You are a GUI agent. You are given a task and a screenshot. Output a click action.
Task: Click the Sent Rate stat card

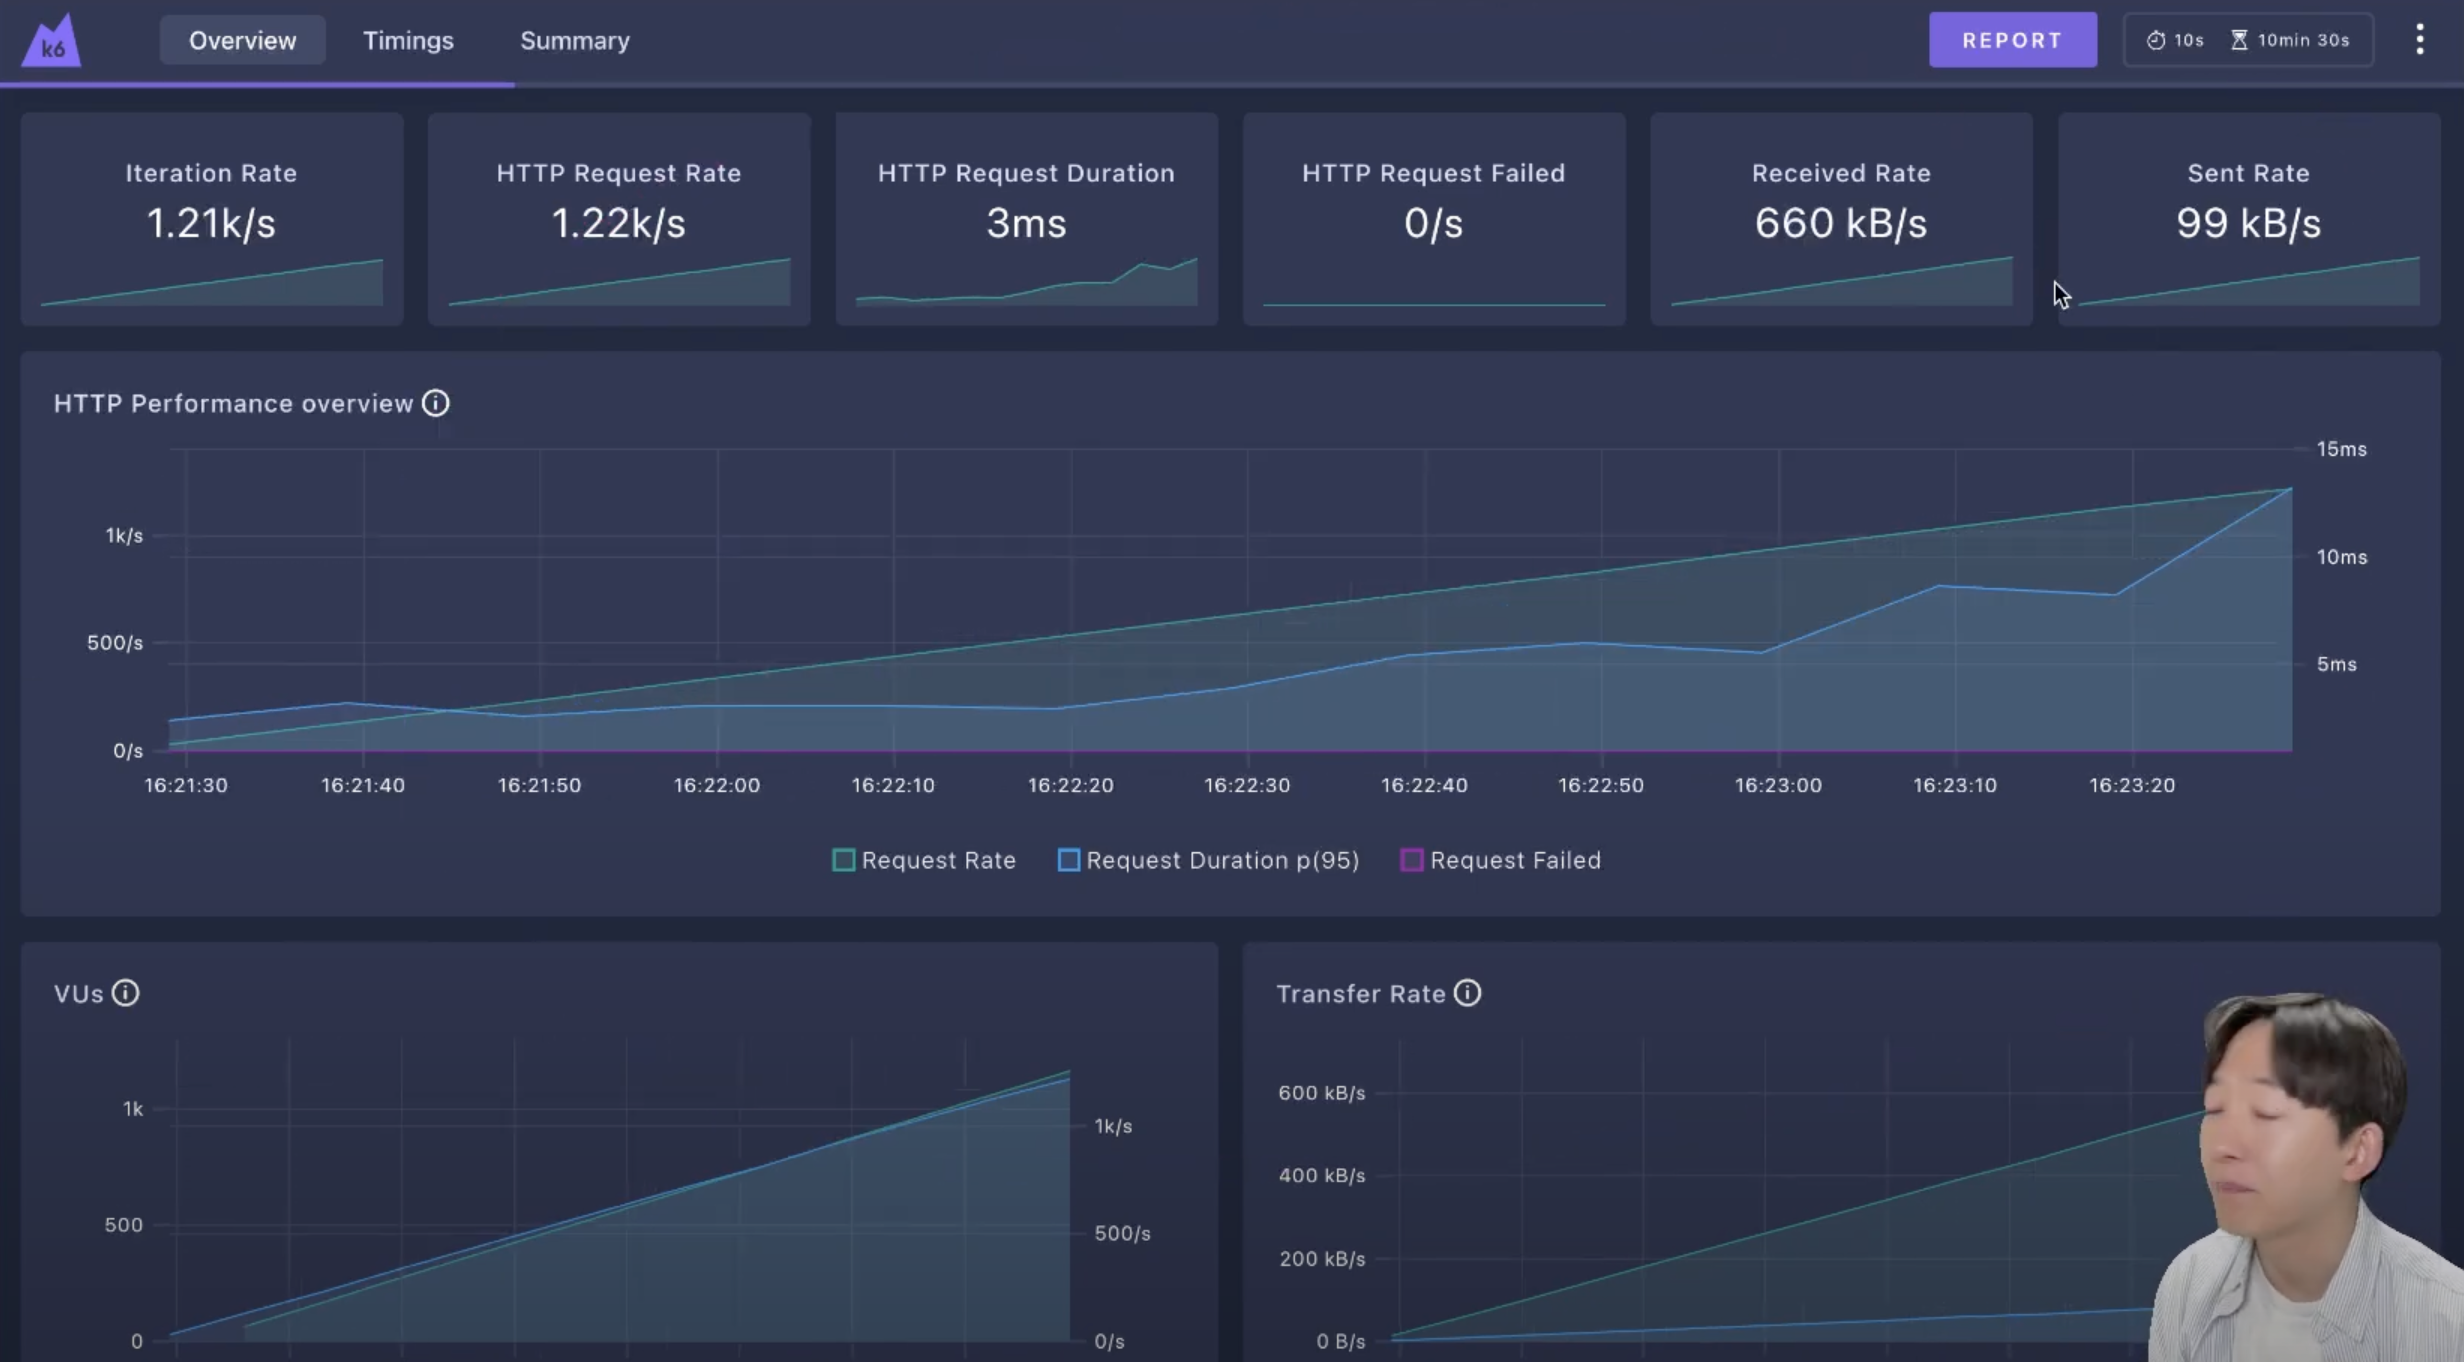pos(2248,219)
